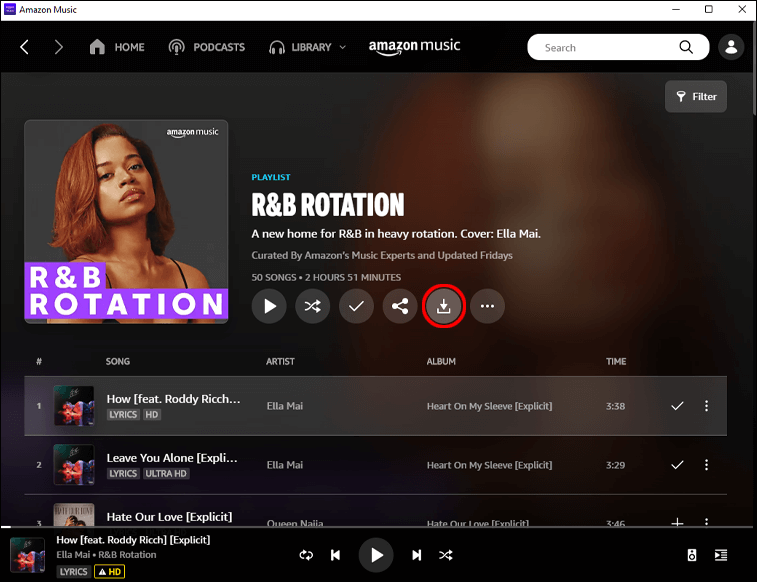Click the search magnifier icon

coord(686,47)
